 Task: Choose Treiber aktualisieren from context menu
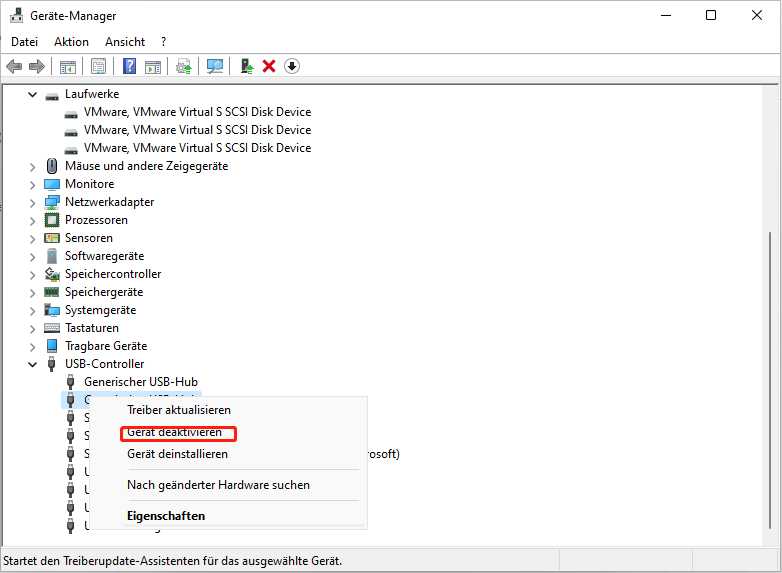179,410
